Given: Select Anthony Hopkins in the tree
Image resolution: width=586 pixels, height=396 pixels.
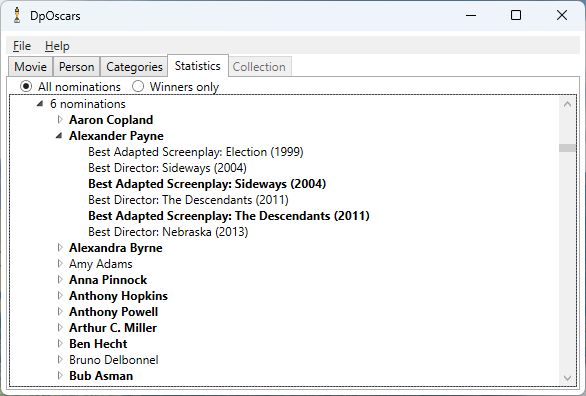Looking at the screenshot, I should click(x=118, y=296).
